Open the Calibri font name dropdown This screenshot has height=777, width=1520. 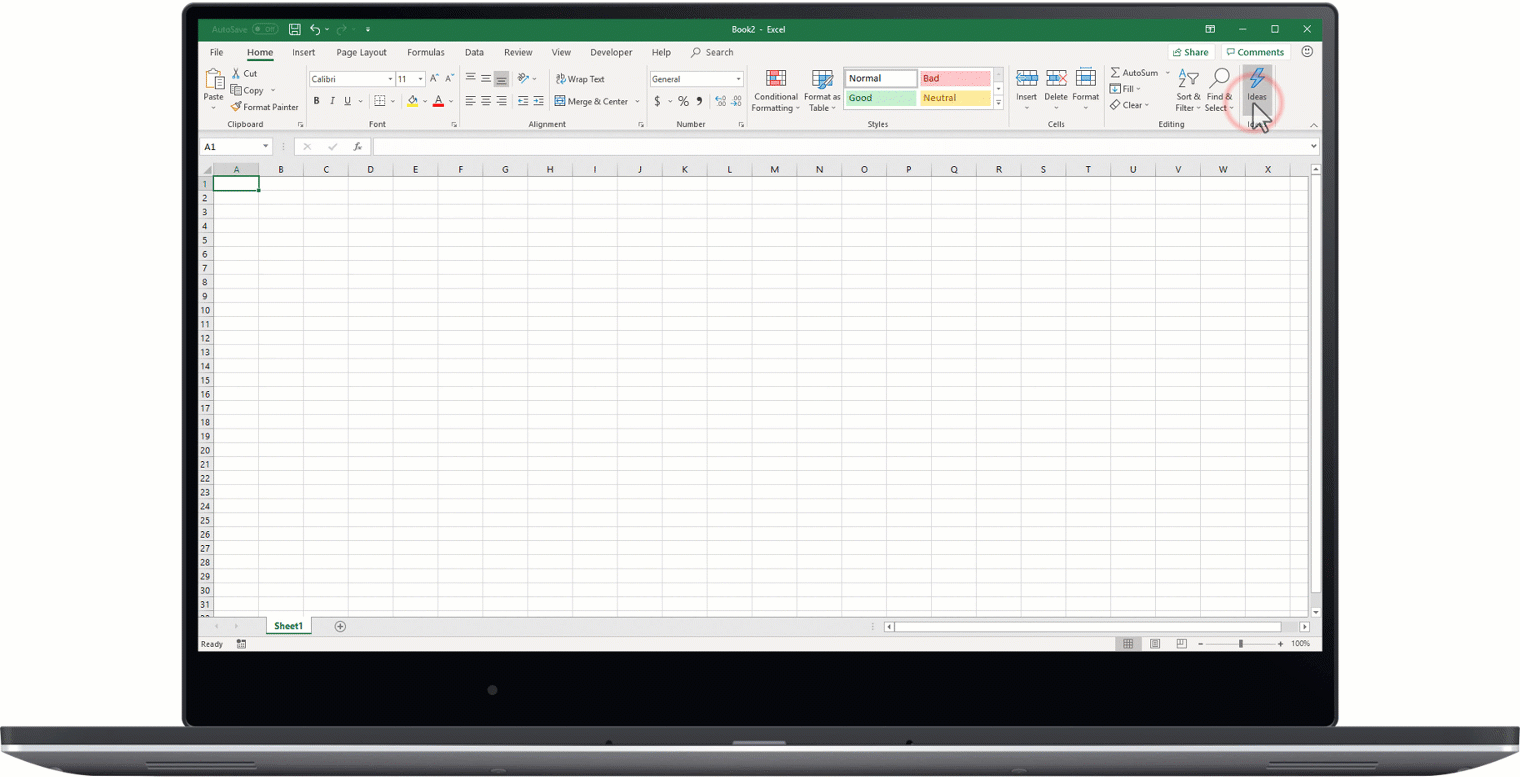(x=390, y=79)
